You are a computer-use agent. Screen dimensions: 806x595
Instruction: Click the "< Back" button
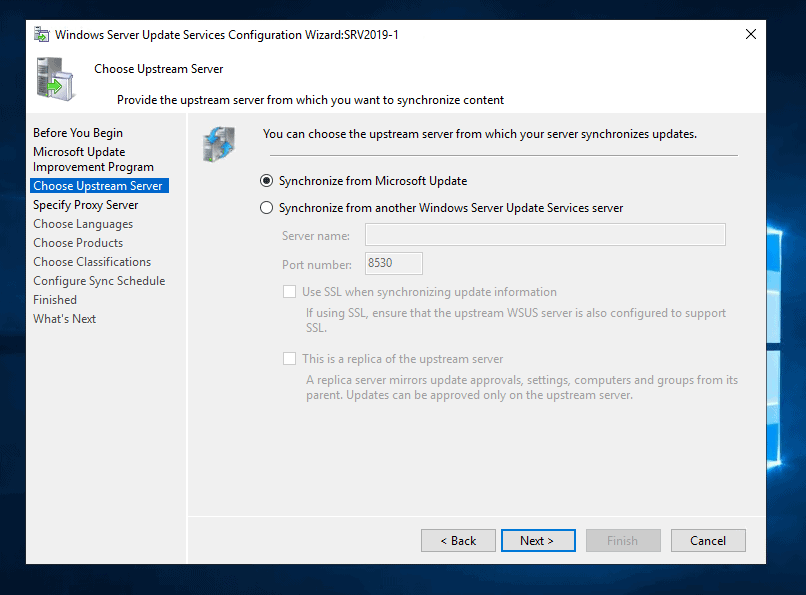458,540
